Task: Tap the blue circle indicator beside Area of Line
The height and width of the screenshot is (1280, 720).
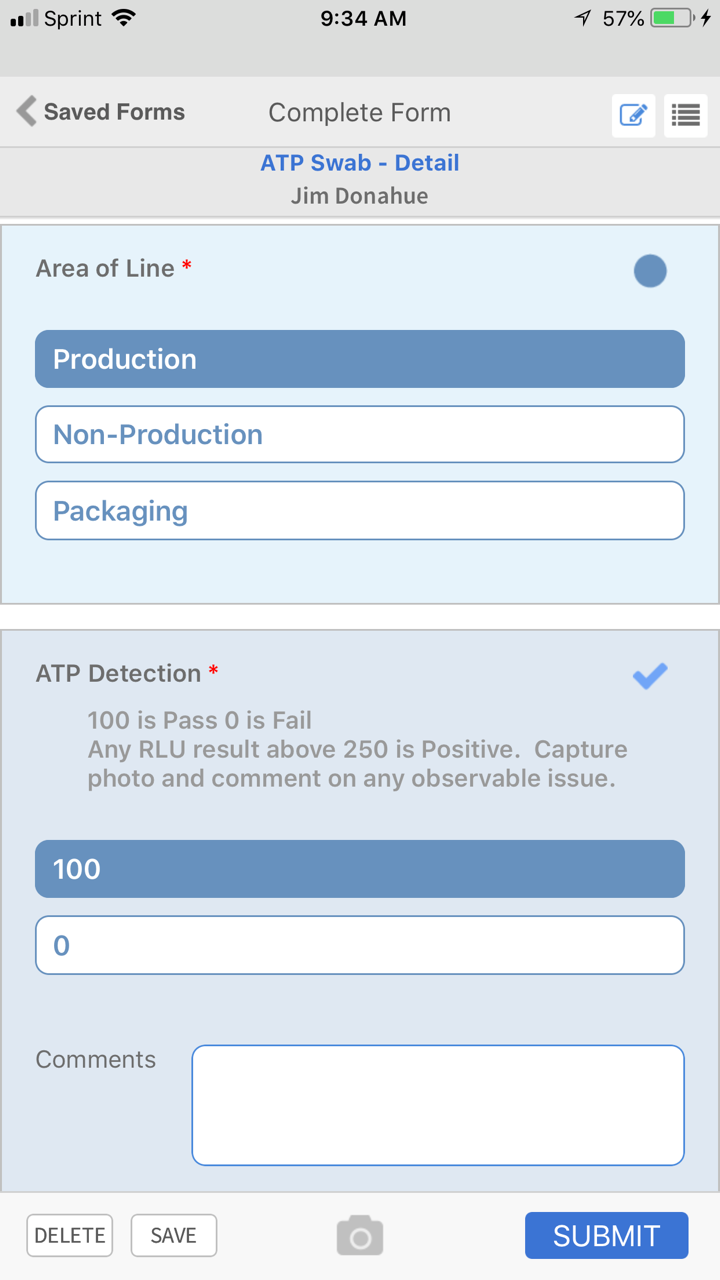Action: [x=650, y=271]
